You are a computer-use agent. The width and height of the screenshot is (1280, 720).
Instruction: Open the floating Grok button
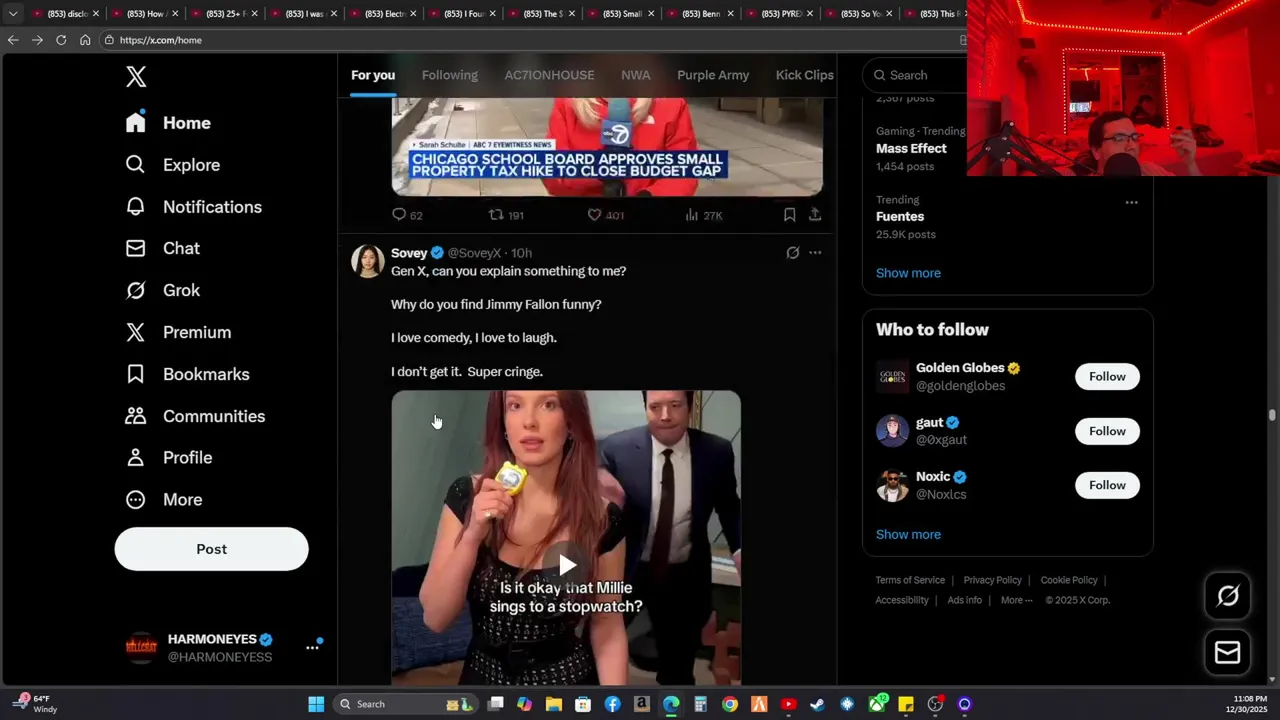1227,596
